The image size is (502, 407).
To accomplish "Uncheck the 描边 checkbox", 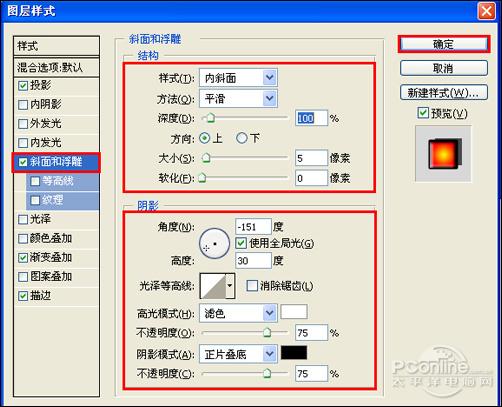I will [x=23, y=296].
